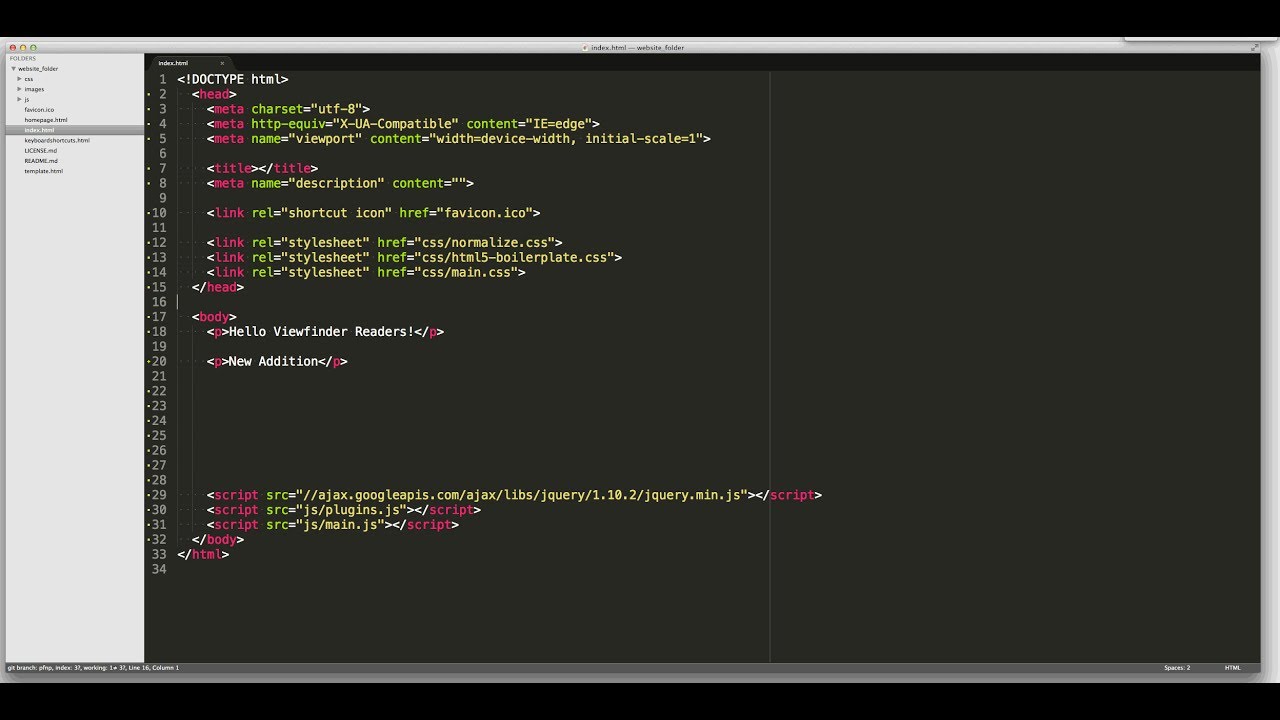Select index.html in the sidebar file list
Image resolution: width=1280 pixels, height=720 pixels.
click(39, 130)
